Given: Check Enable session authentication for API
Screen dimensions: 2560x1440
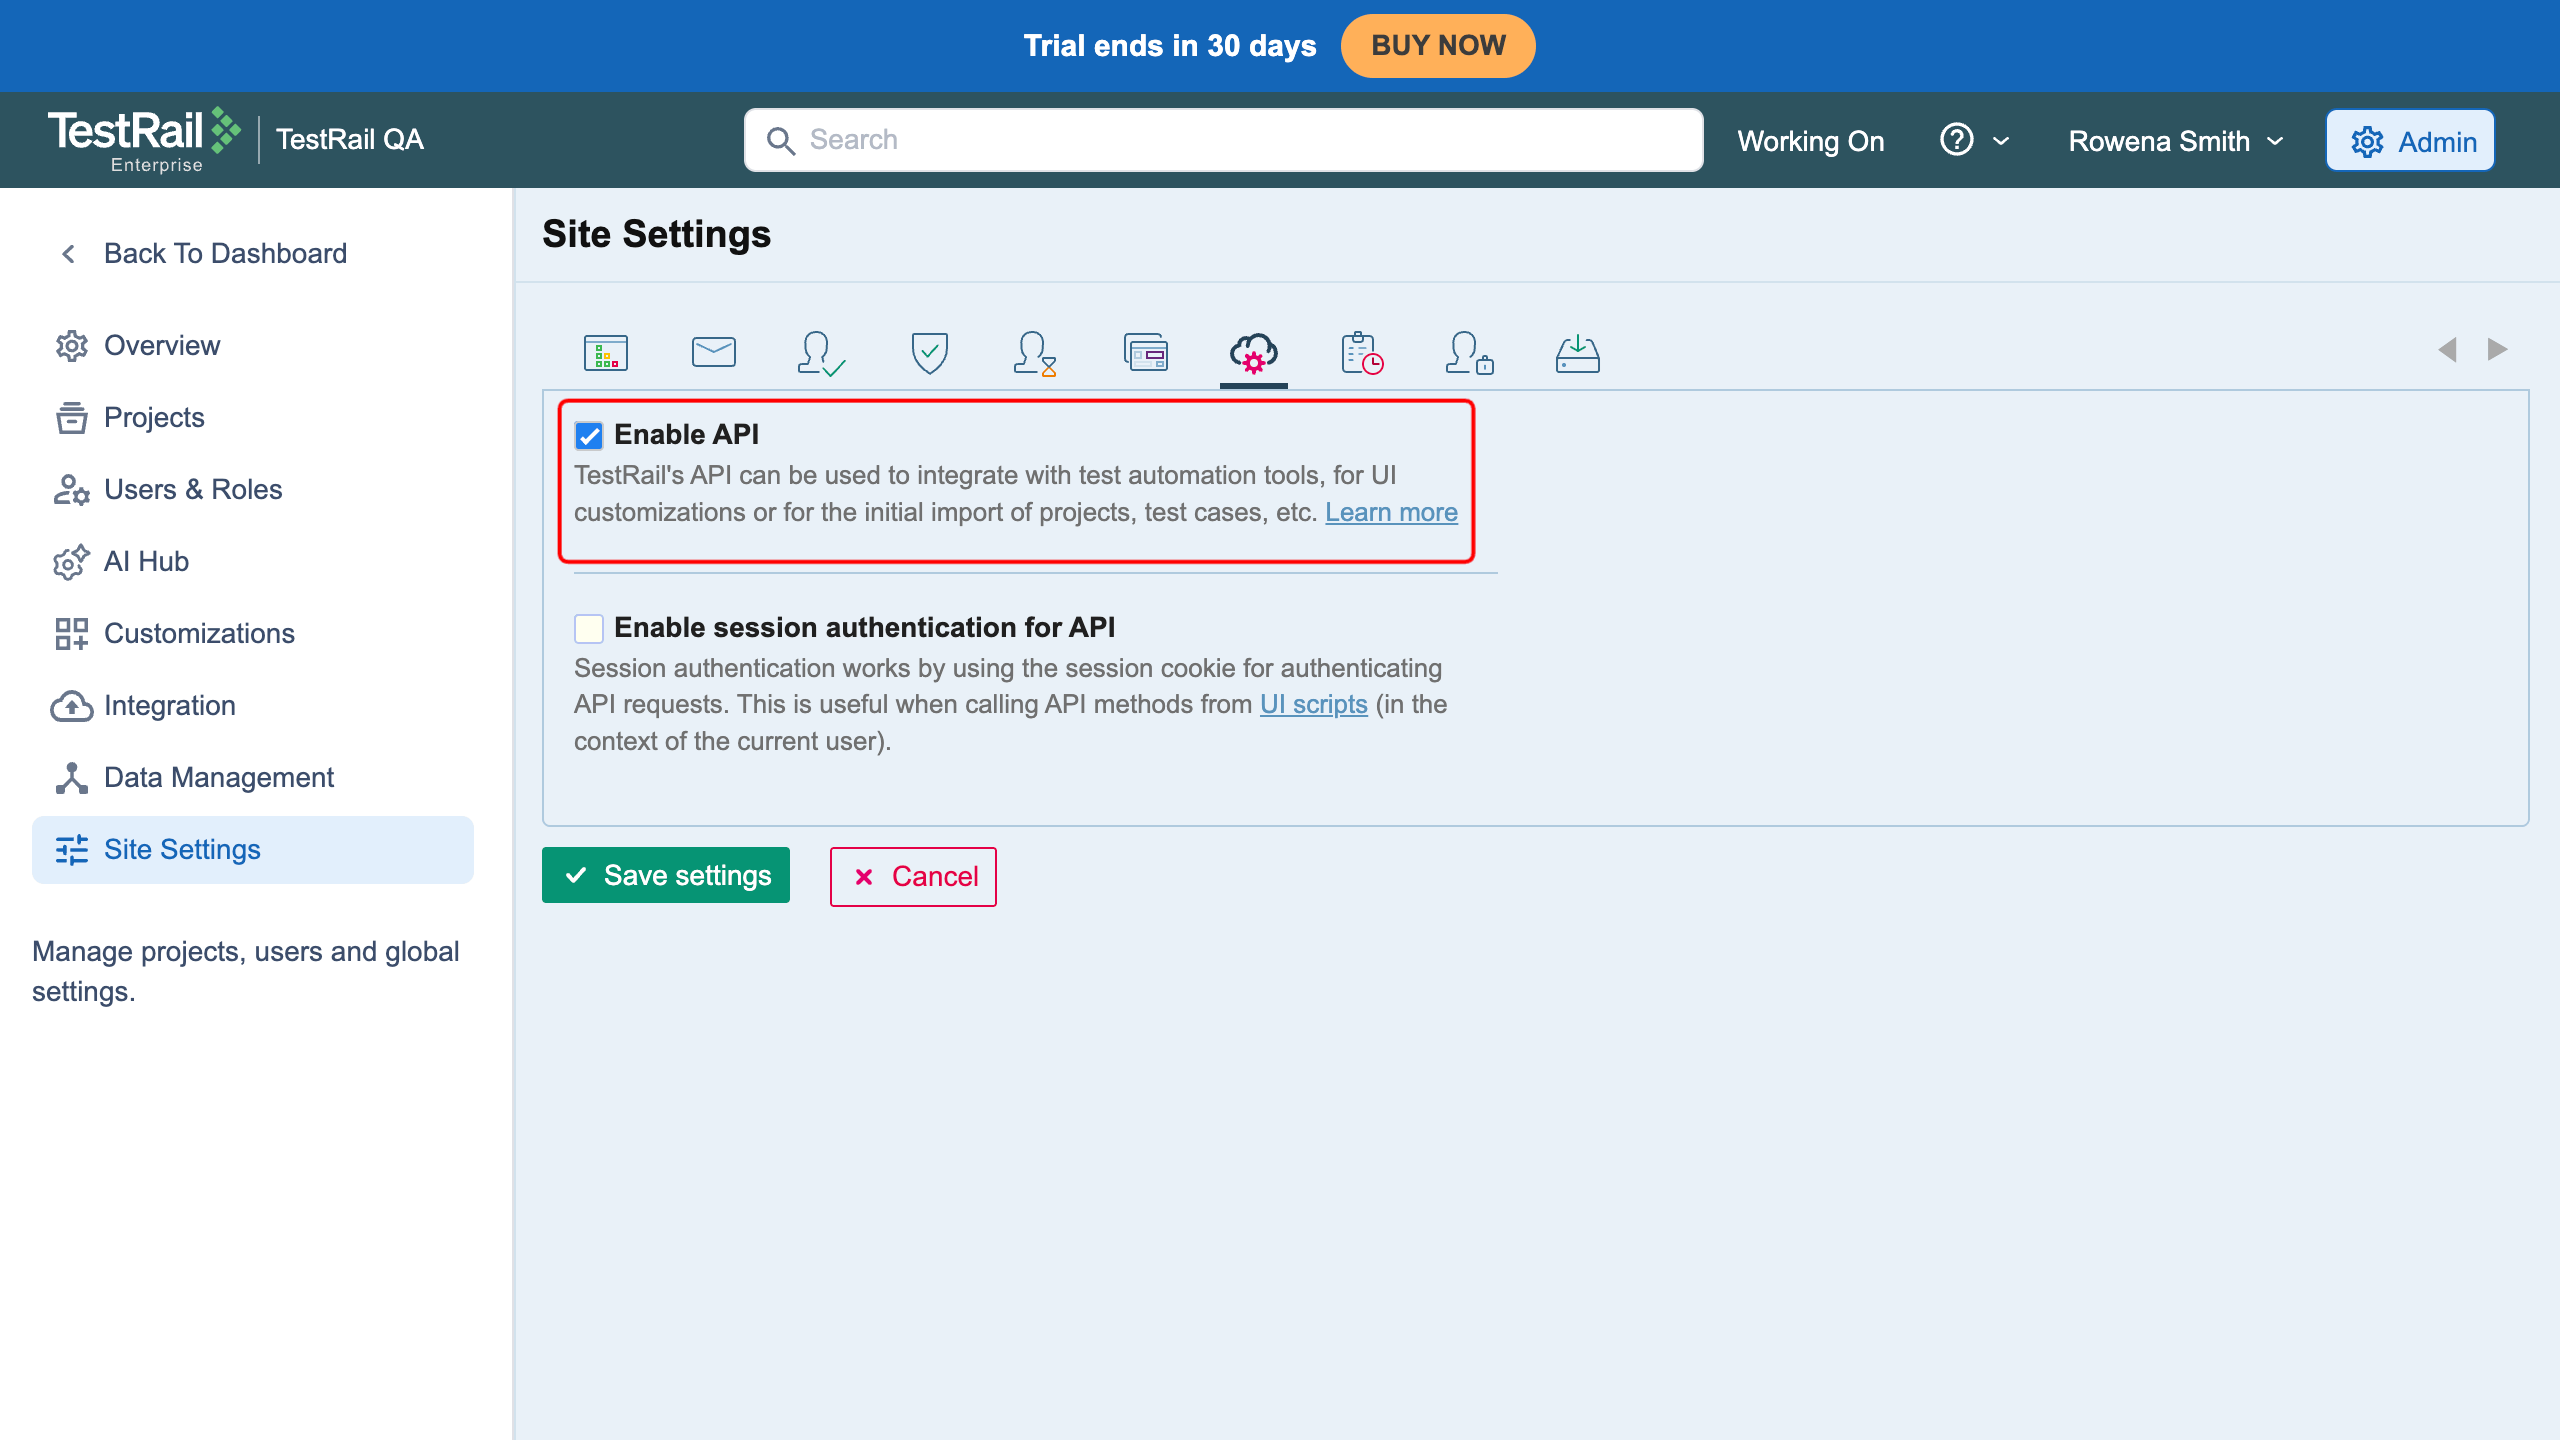Looking at the screenshot, I should tap(589, 628).
